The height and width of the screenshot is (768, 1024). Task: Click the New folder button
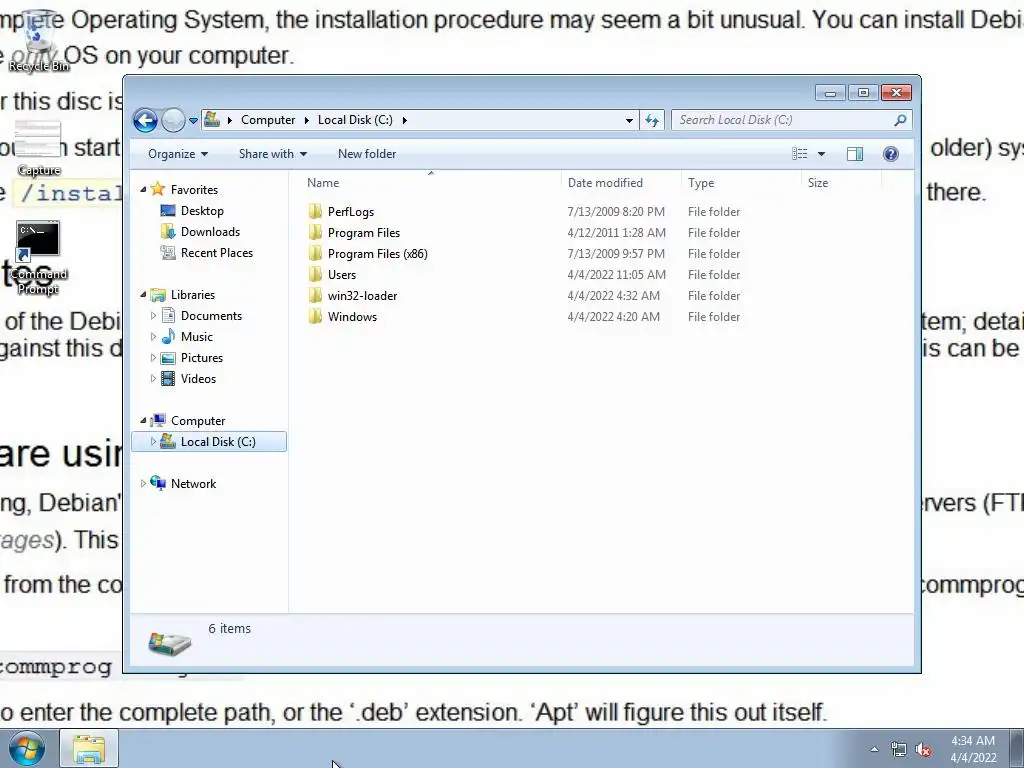(x=367, y=154)
